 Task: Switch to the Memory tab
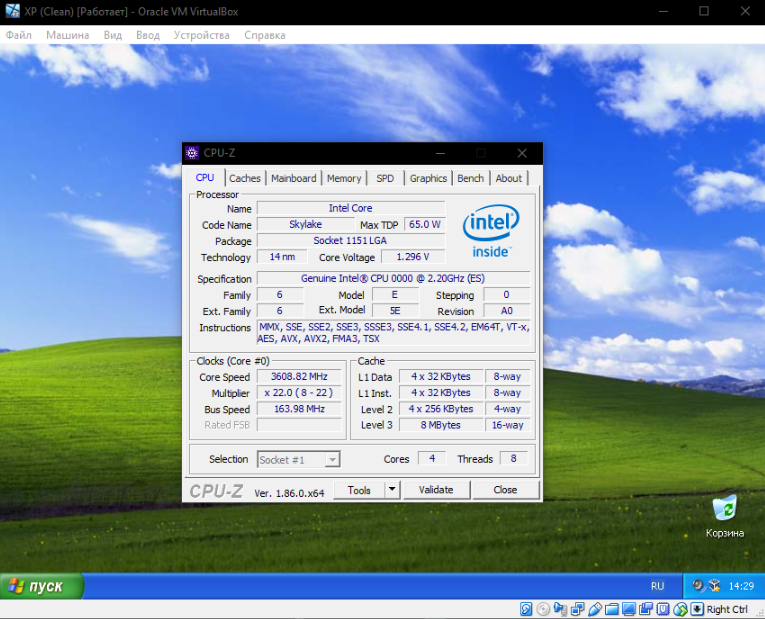click(x=344, y=179)
